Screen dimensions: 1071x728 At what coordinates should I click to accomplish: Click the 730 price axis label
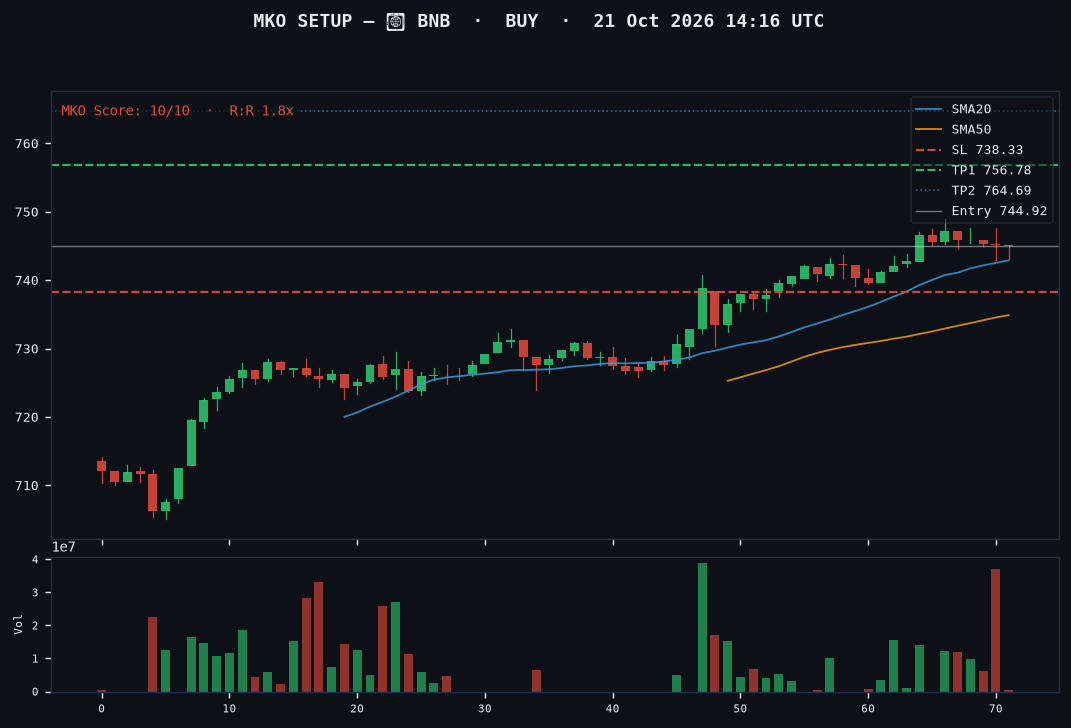27,349
